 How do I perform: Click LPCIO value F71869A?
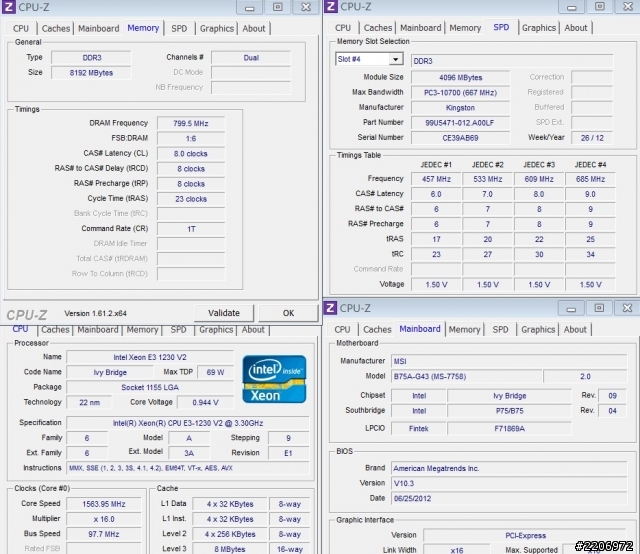pos(509,428)
